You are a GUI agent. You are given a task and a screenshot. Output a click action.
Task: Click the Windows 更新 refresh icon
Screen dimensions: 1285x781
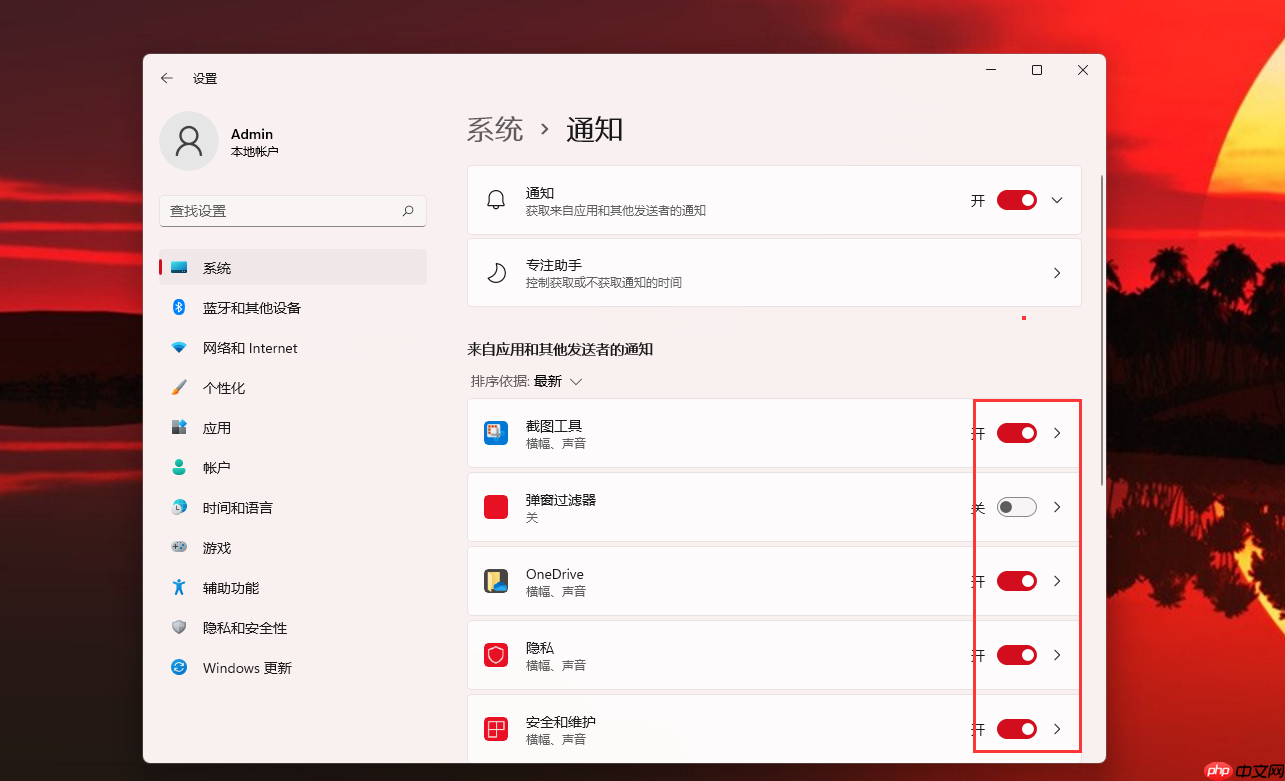[x=179, y=668]
